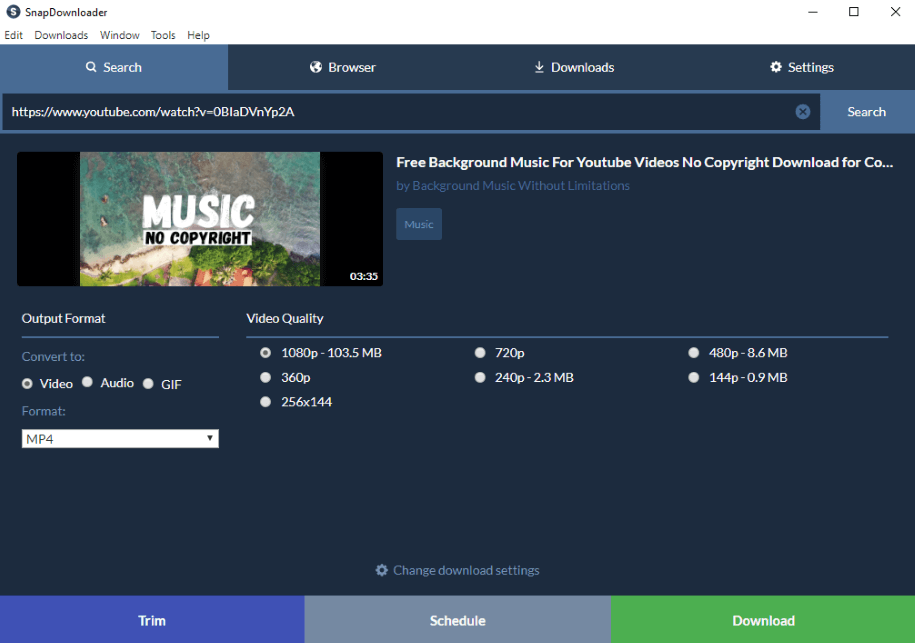Click the video title Free Background Music
Image resolution: width=915 pixels, height=643 pixels.
(x=644, y=162)
